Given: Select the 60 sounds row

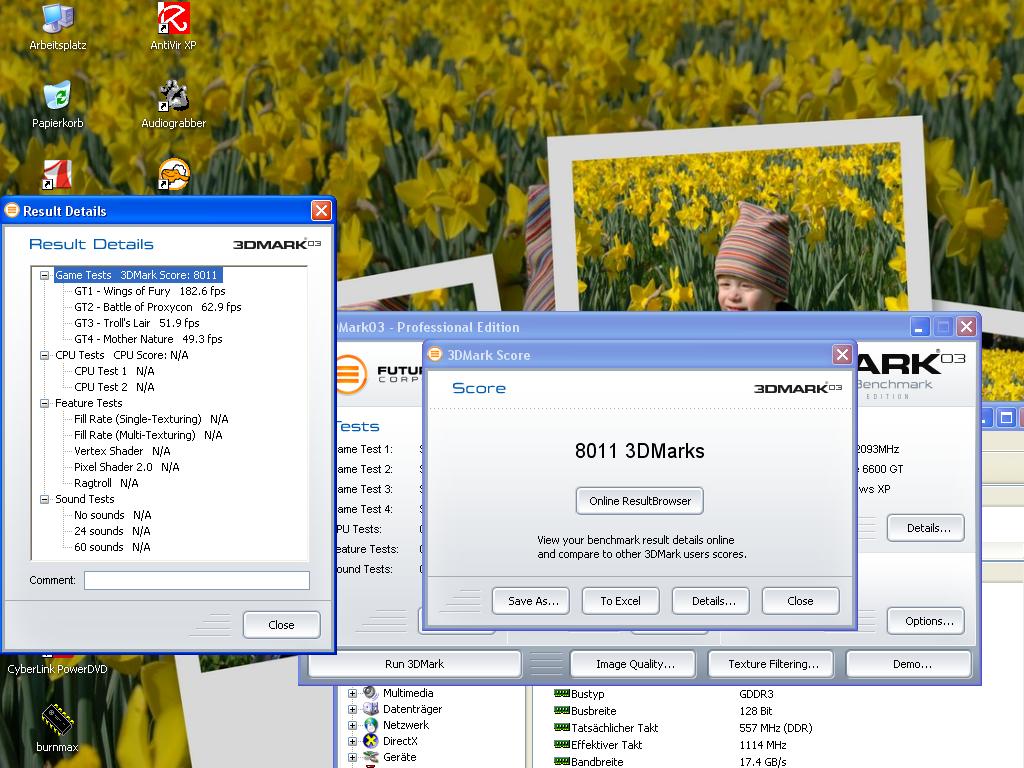Looking at the screenshot, I should pyautogui.click(x=112, y=547).
